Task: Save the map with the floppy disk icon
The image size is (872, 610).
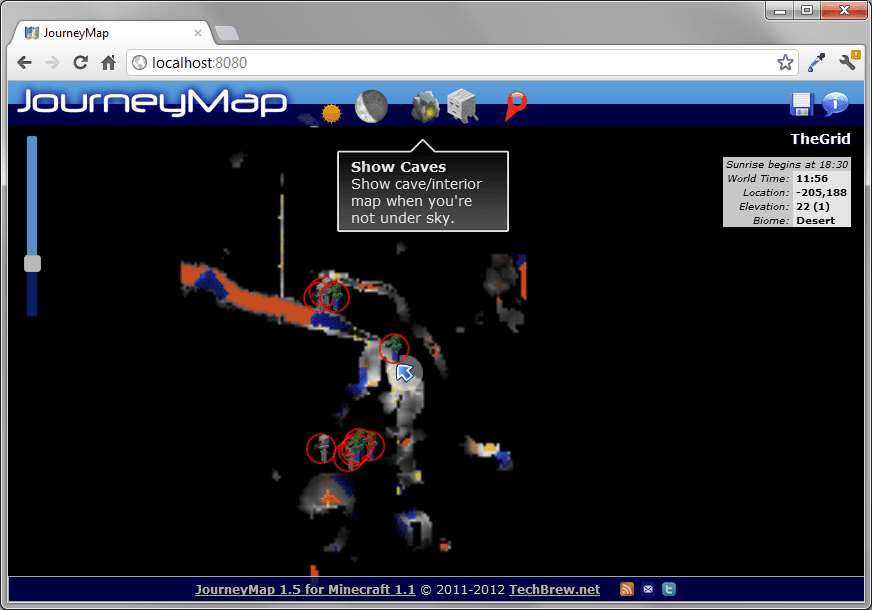Action: coord(801,105)
